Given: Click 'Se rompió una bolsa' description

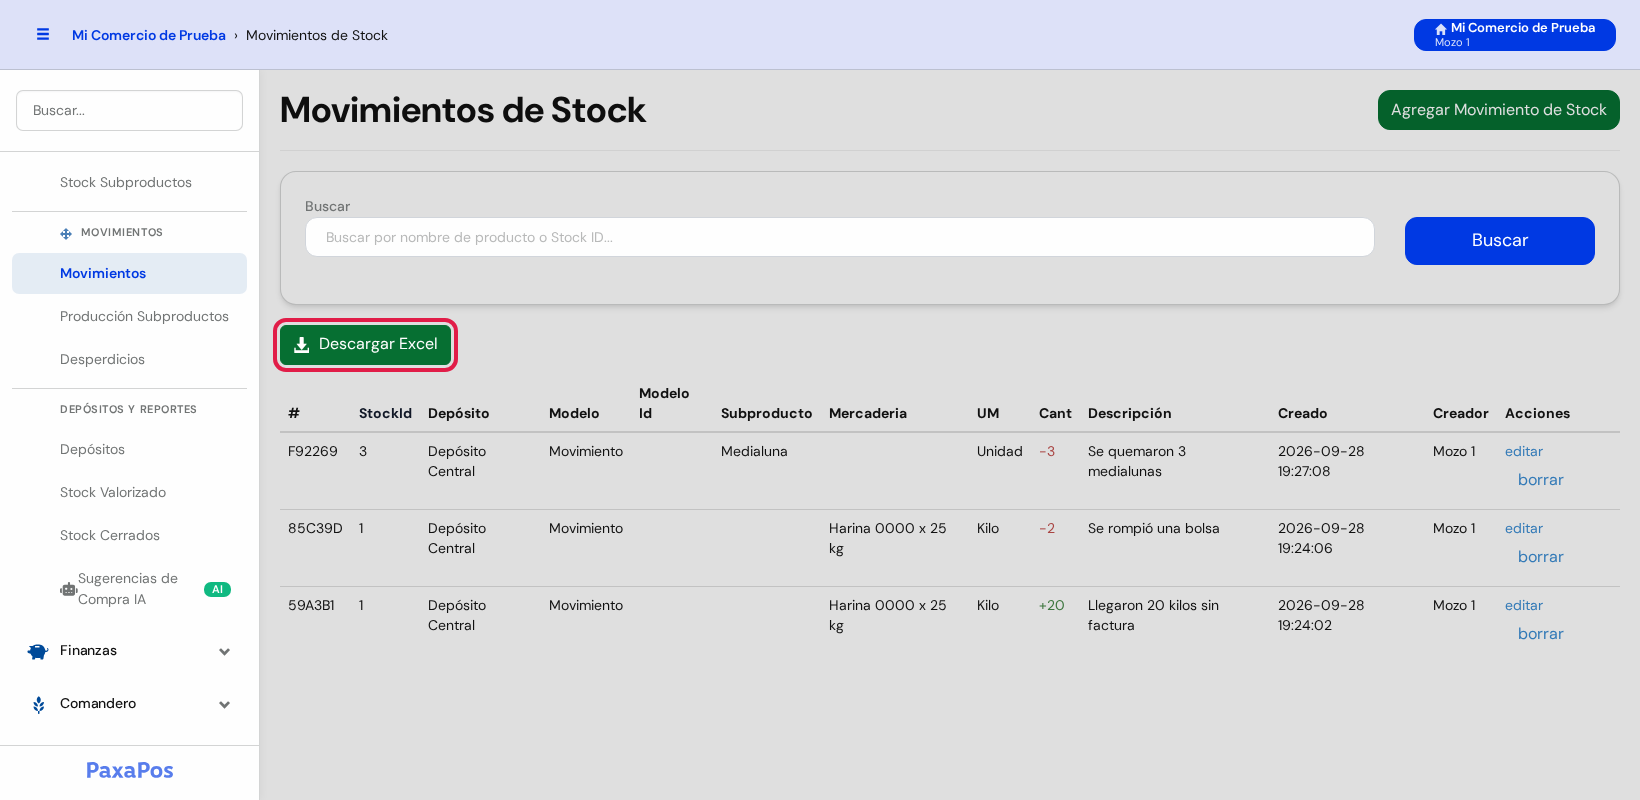Looking at the screenshot, I should click(x=1153, y=528).
